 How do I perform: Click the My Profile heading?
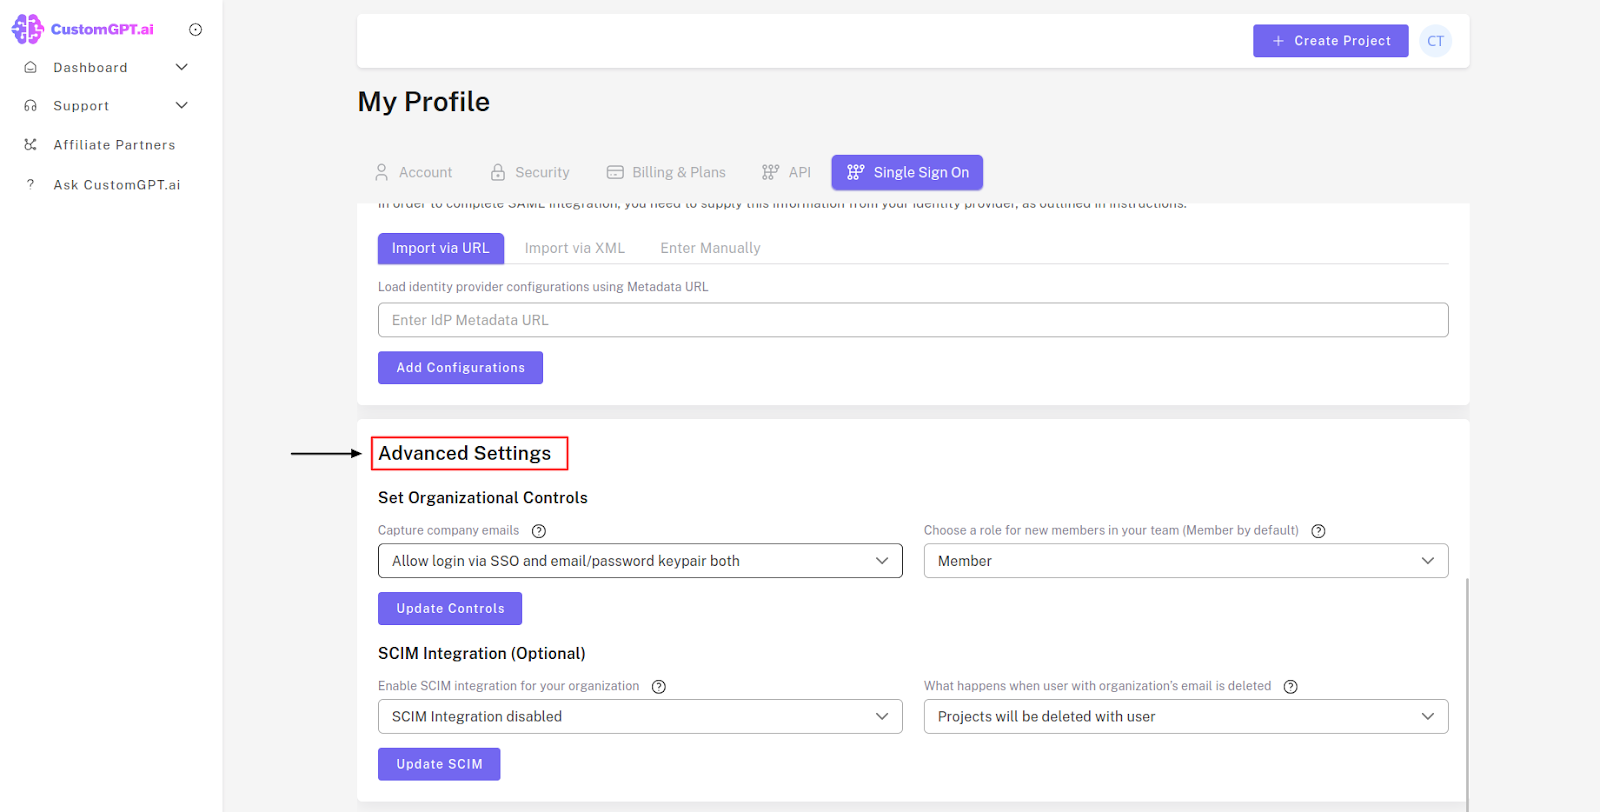[x=424, y=102]
